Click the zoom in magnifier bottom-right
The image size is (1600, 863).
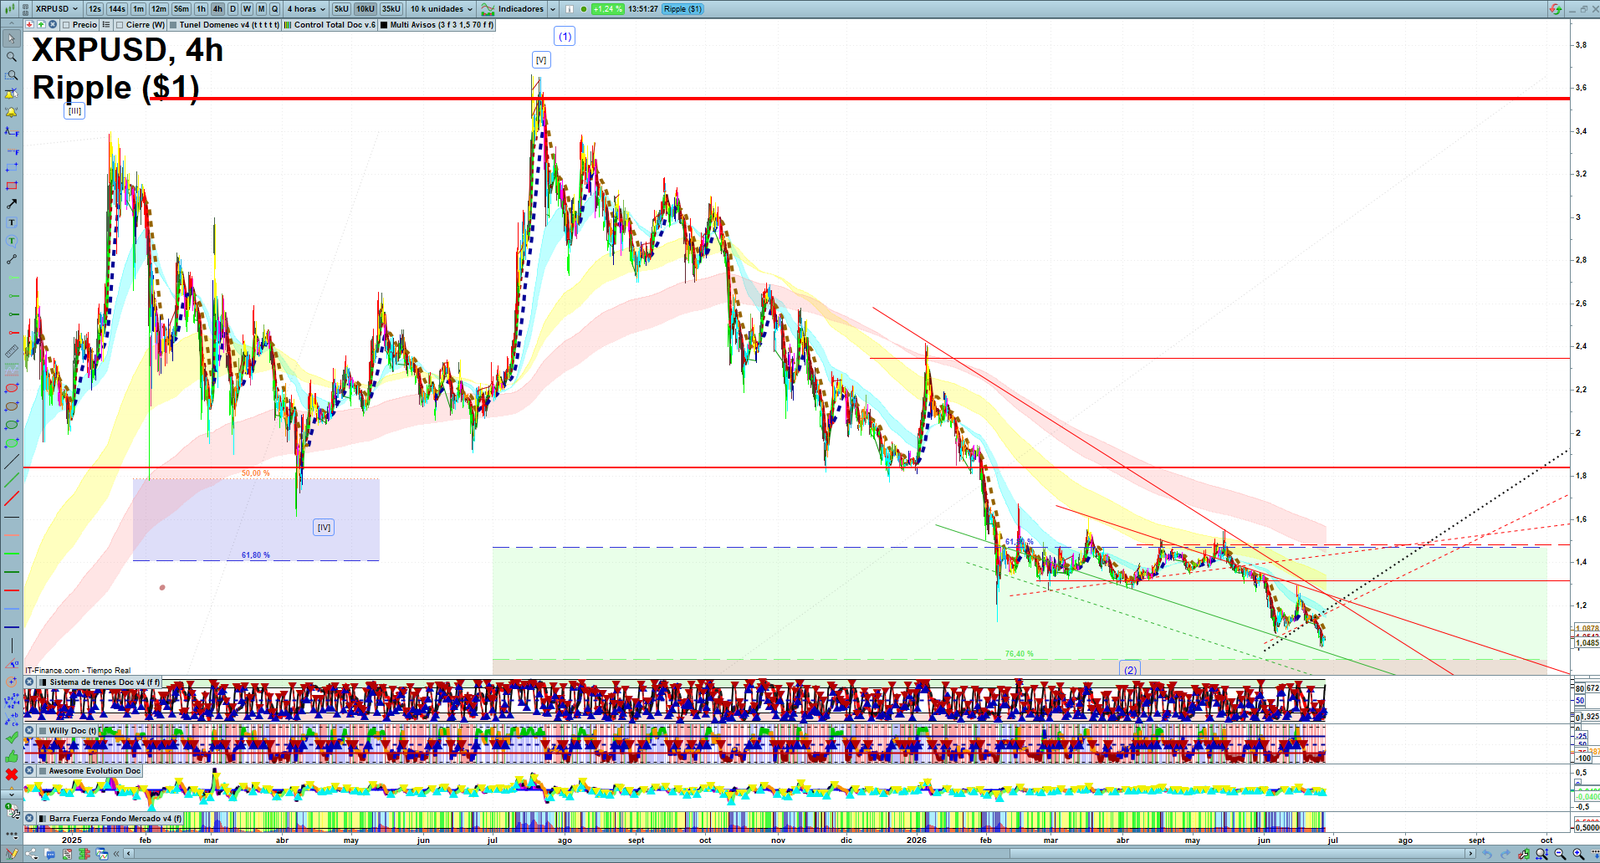click(1578, 853)
